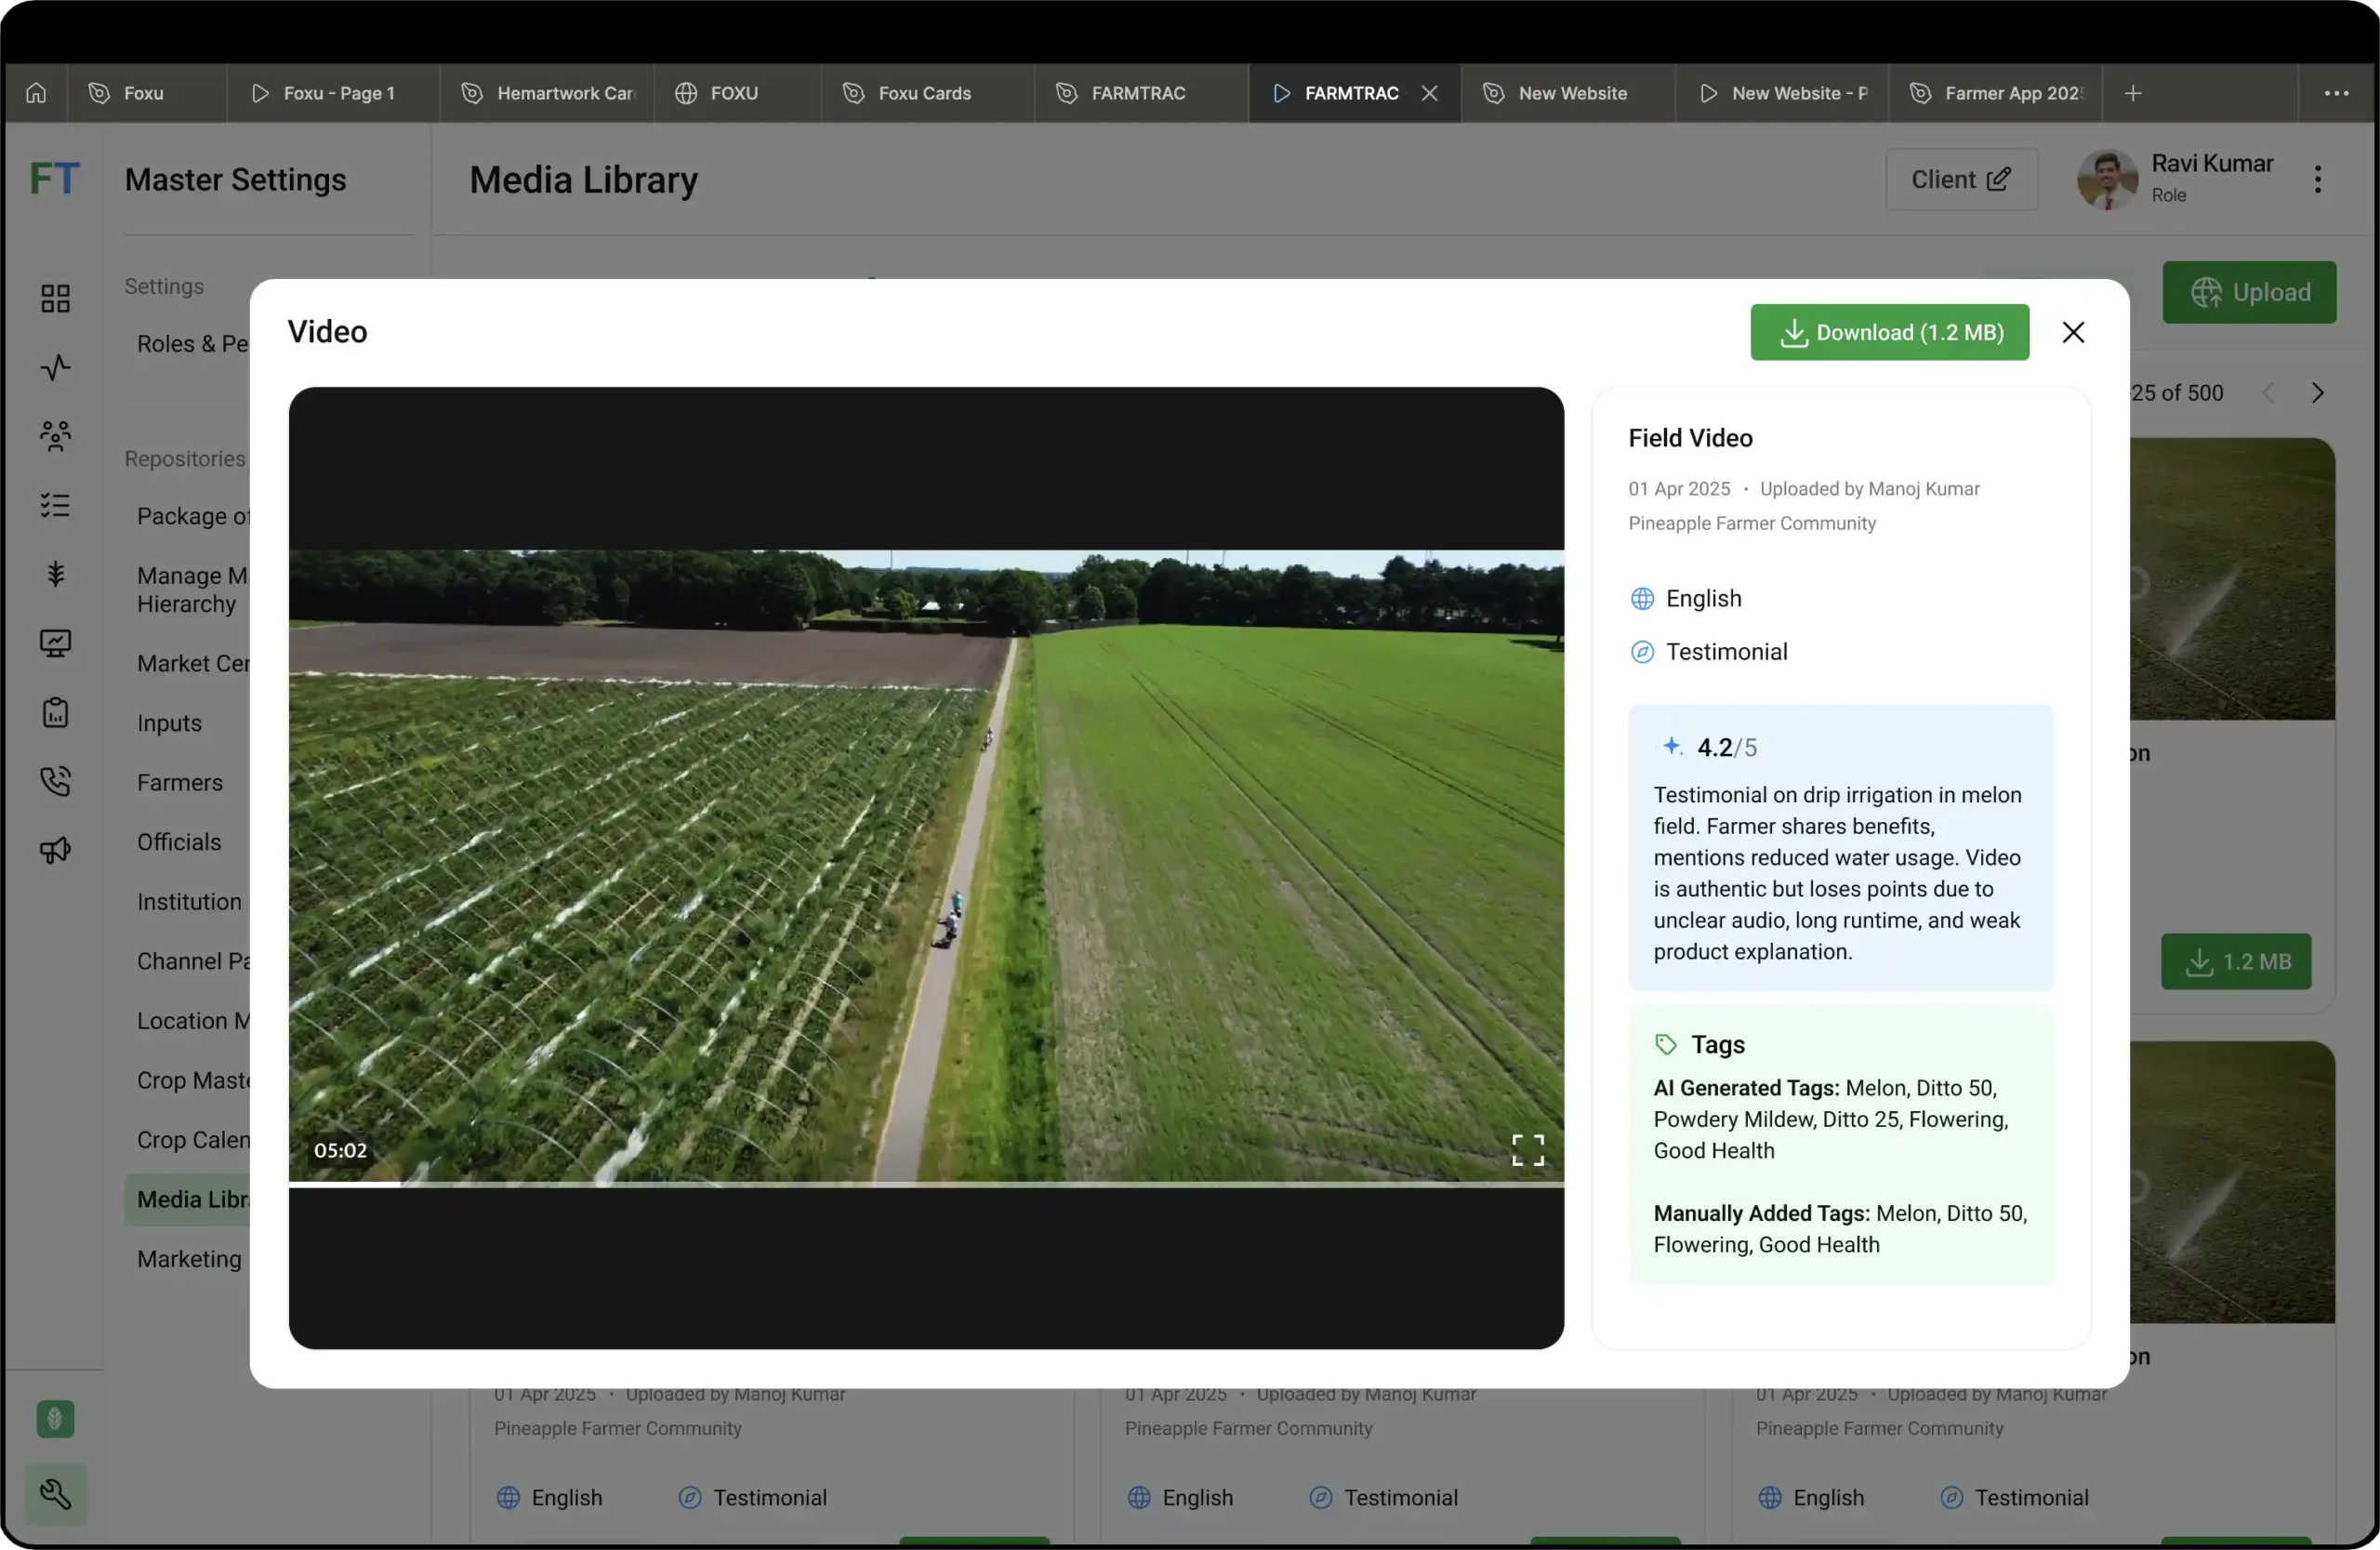Click the Client edit button

[1961, 180]
